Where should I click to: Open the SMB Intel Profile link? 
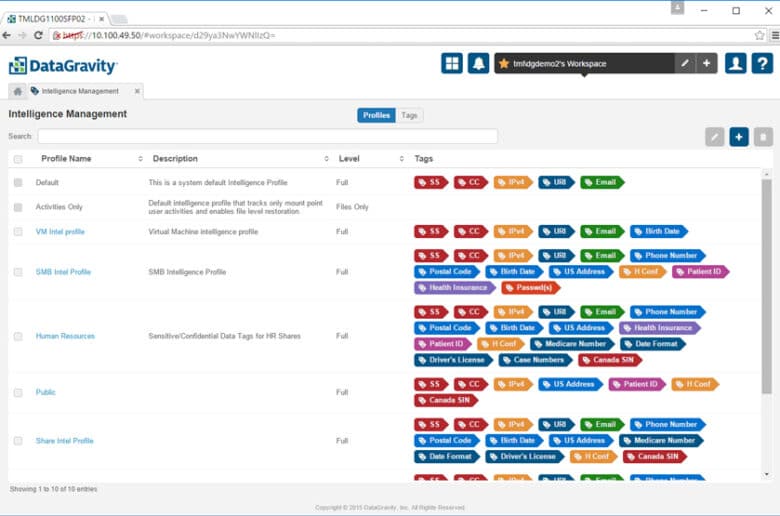63,272
